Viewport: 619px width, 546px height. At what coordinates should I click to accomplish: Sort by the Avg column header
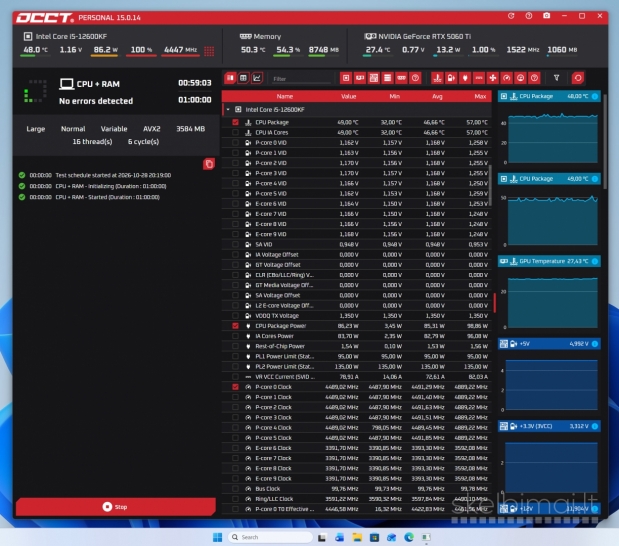(437, 96)
